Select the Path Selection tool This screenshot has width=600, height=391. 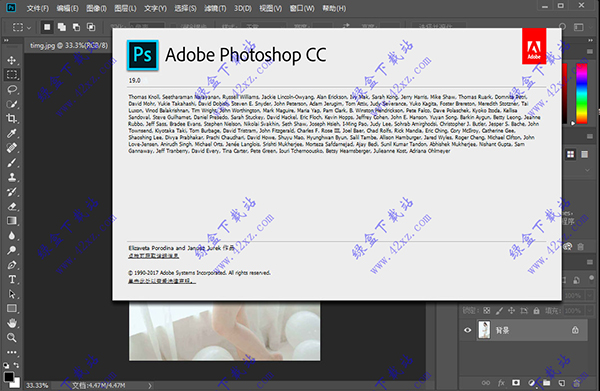pos(12,294)
